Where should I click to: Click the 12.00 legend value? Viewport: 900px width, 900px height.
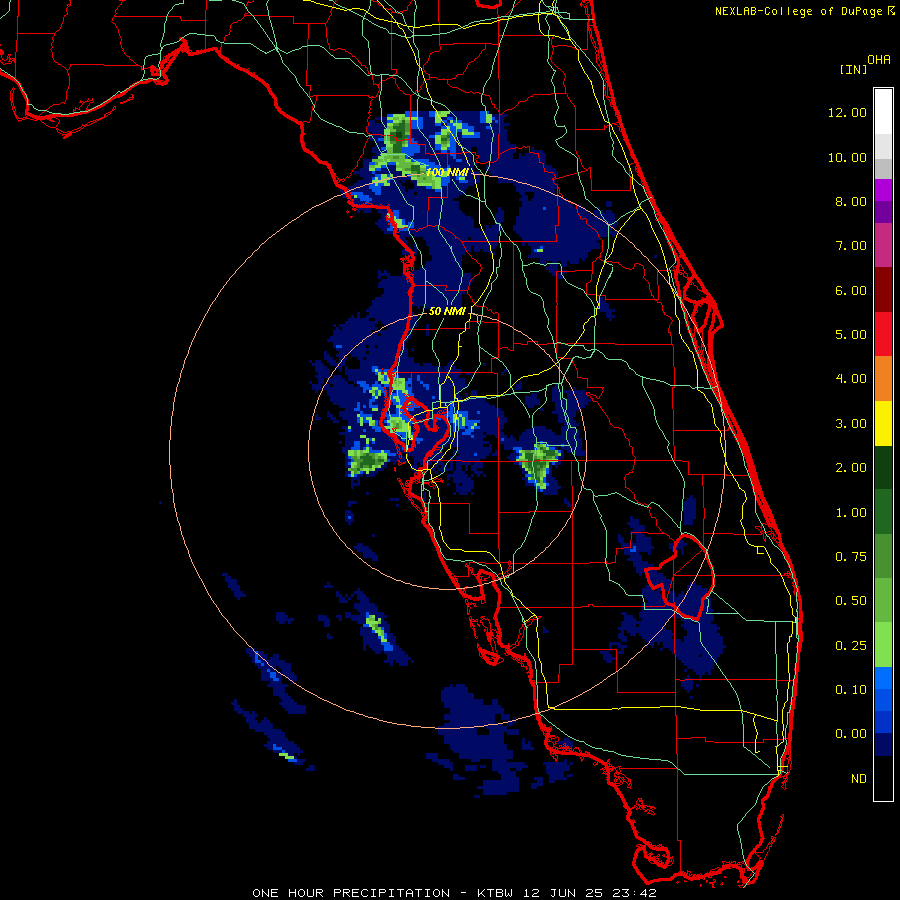pos(847,112)
